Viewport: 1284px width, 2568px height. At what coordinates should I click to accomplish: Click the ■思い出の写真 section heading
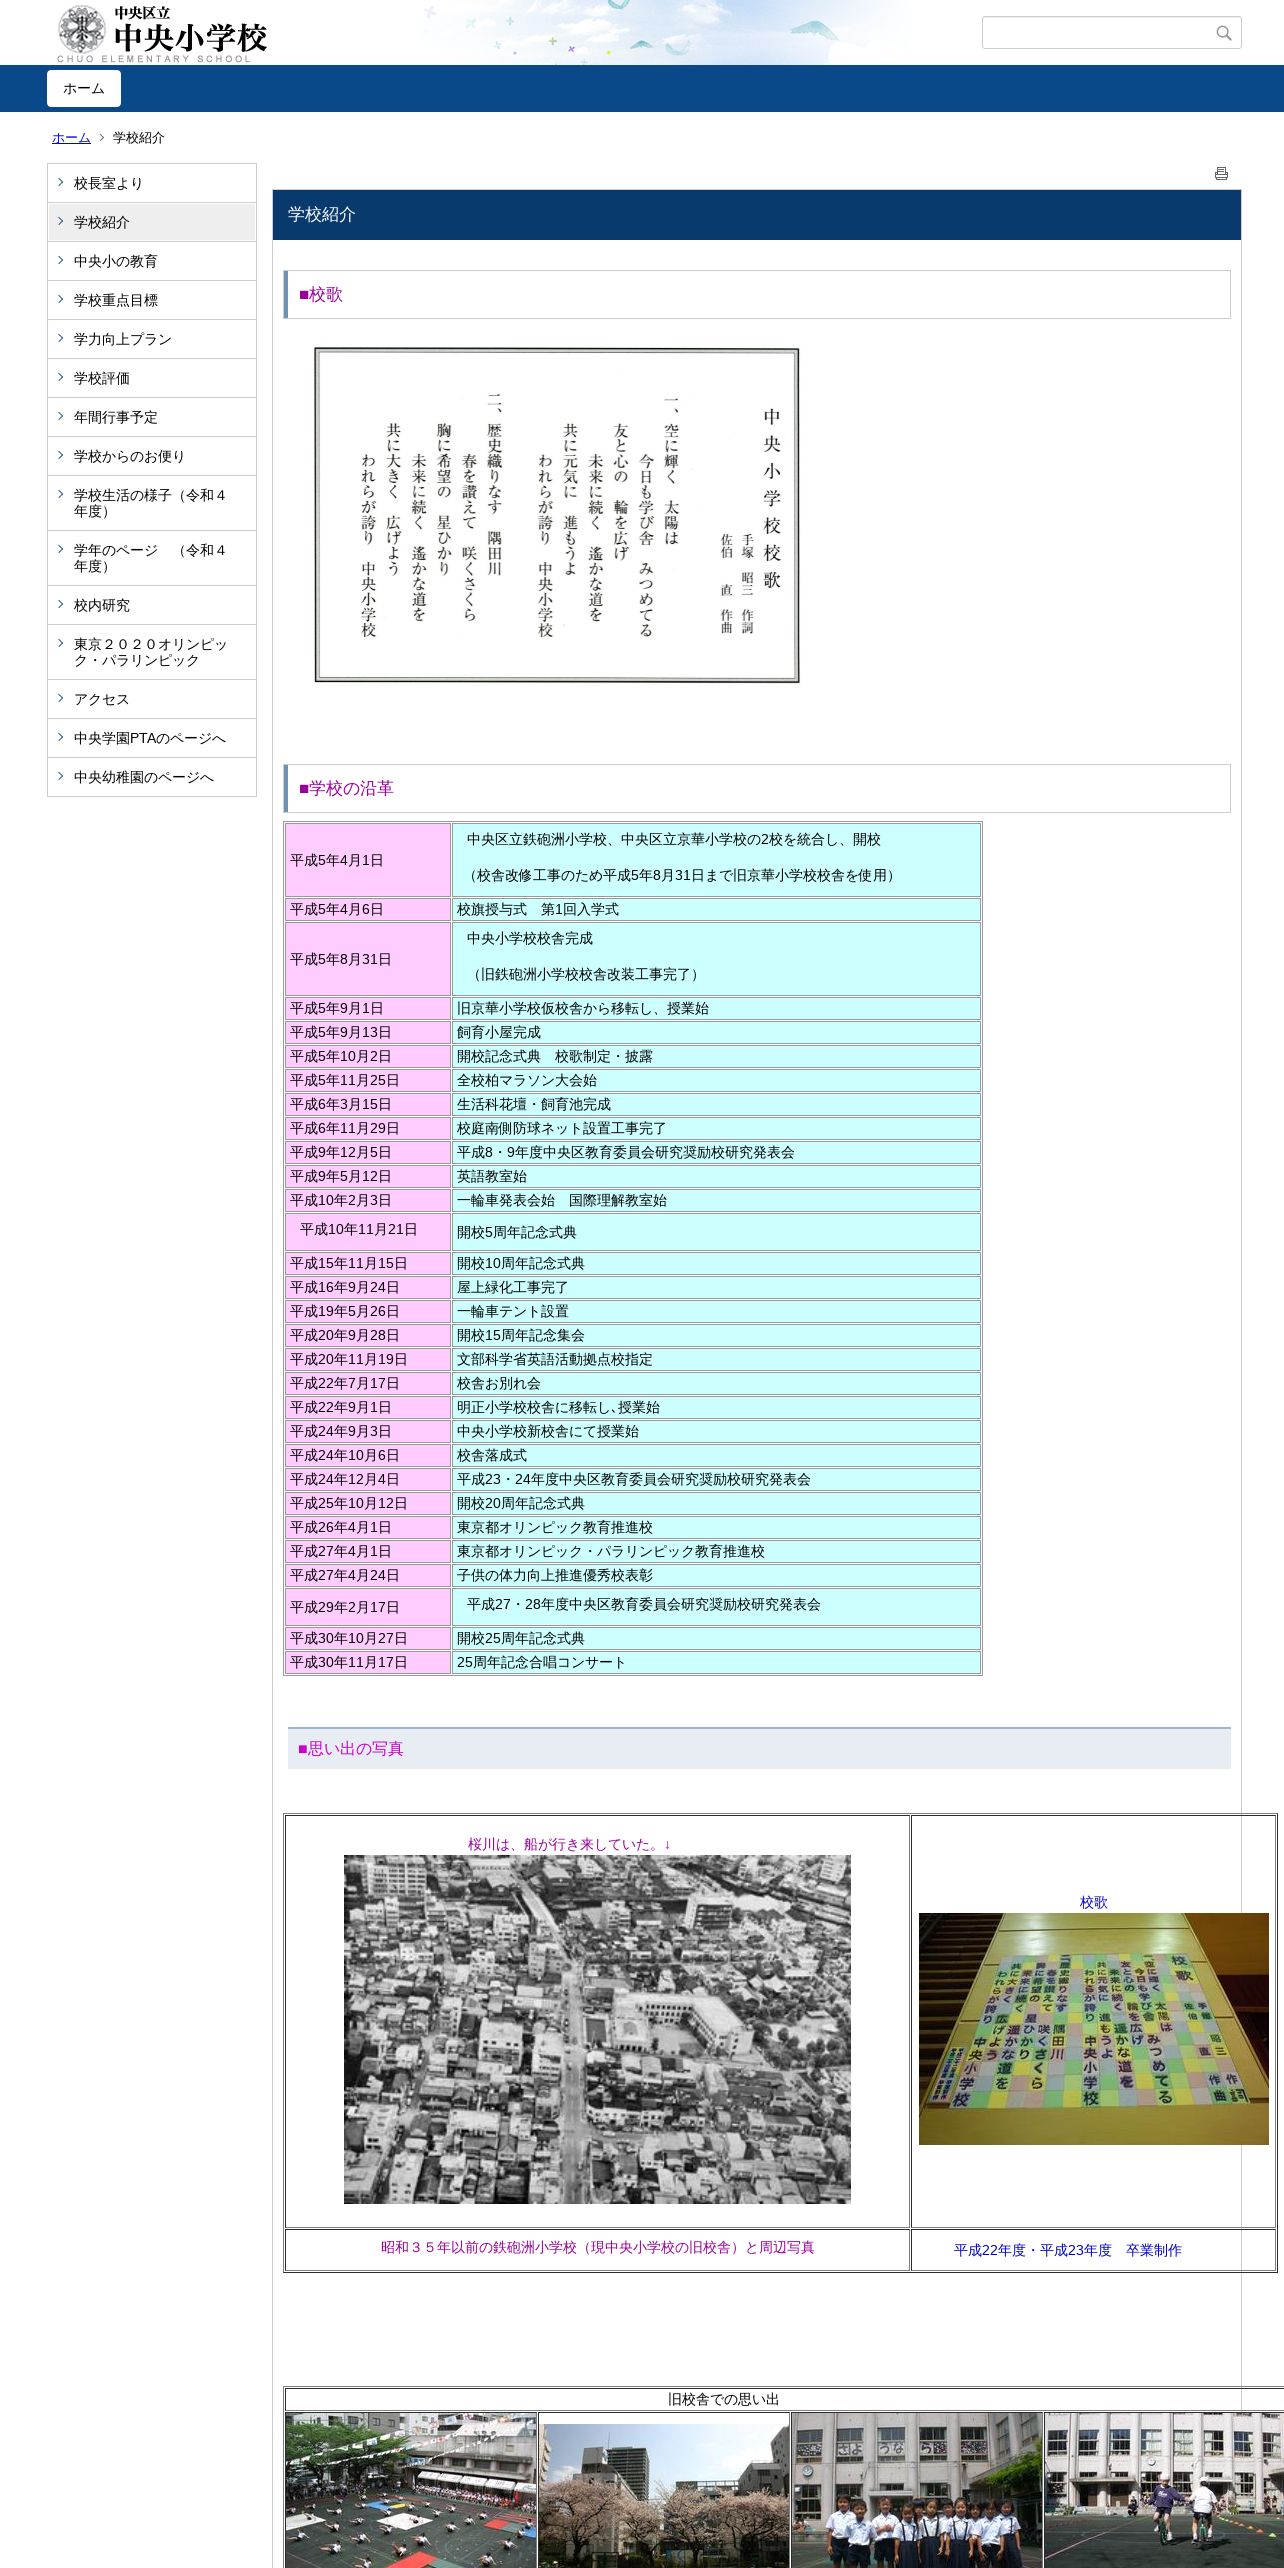pos(759,1749)
